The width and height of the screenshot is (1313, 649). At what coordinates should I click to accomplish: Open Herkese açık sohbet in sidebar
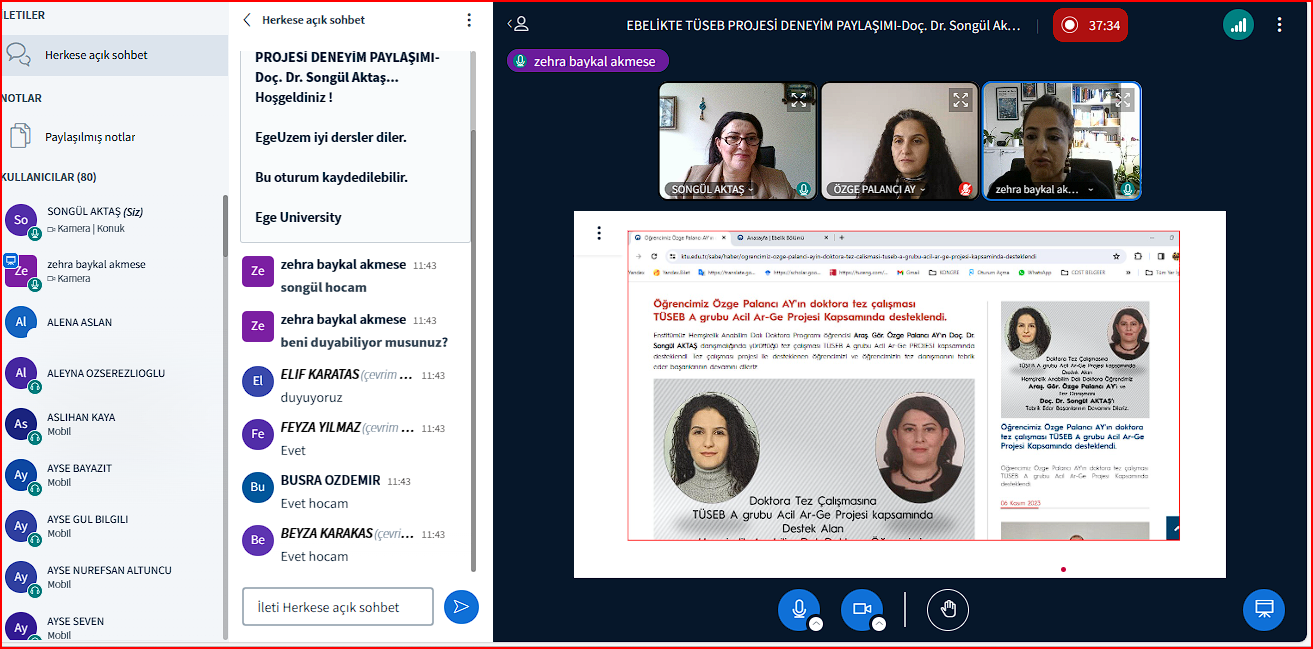114,55
